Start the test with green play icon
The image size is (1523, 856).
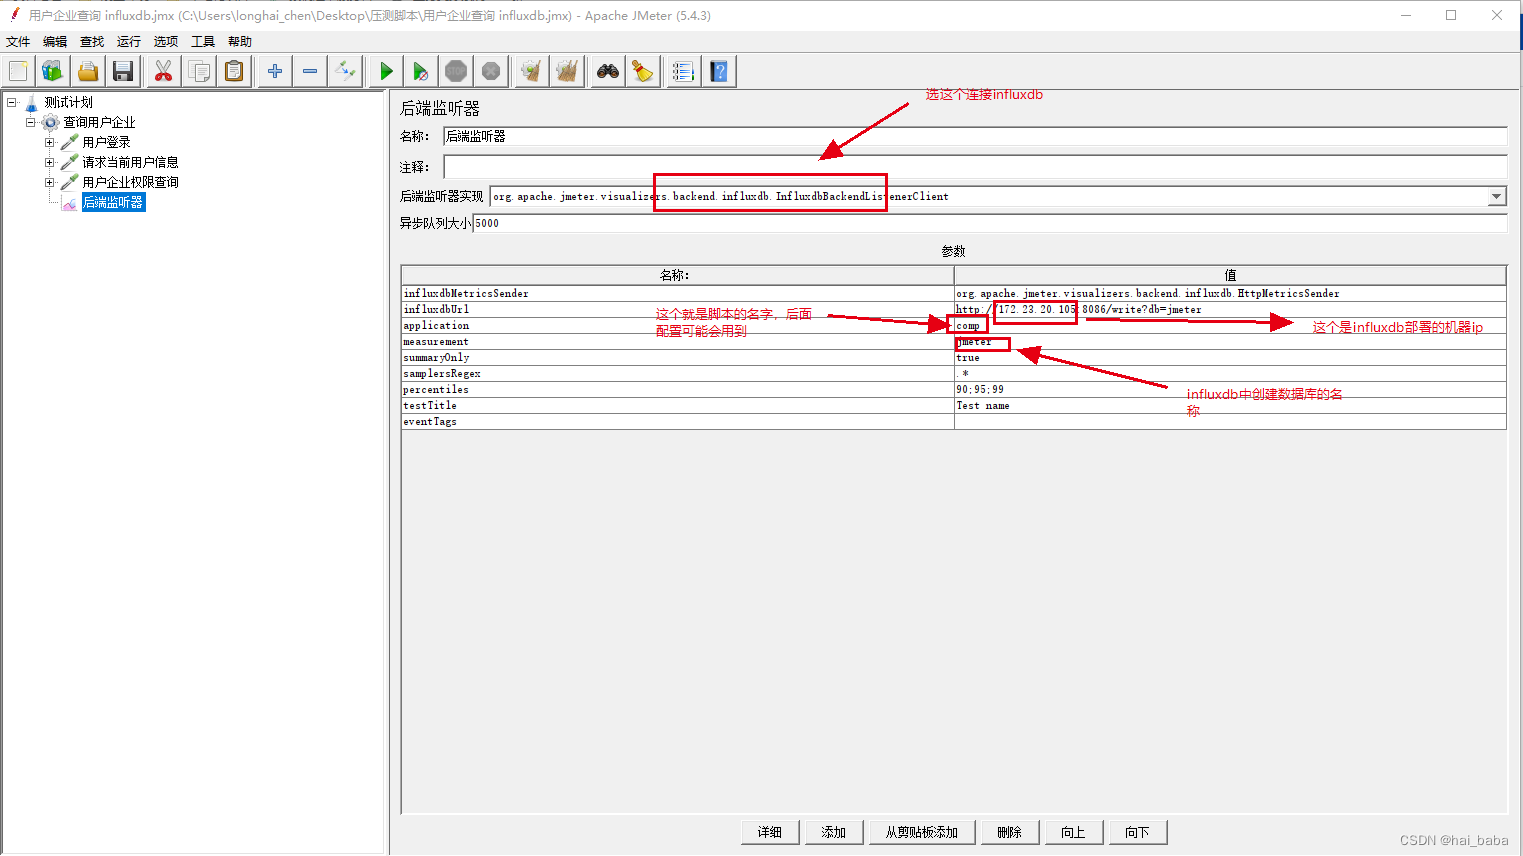click(x=386, y=71)
